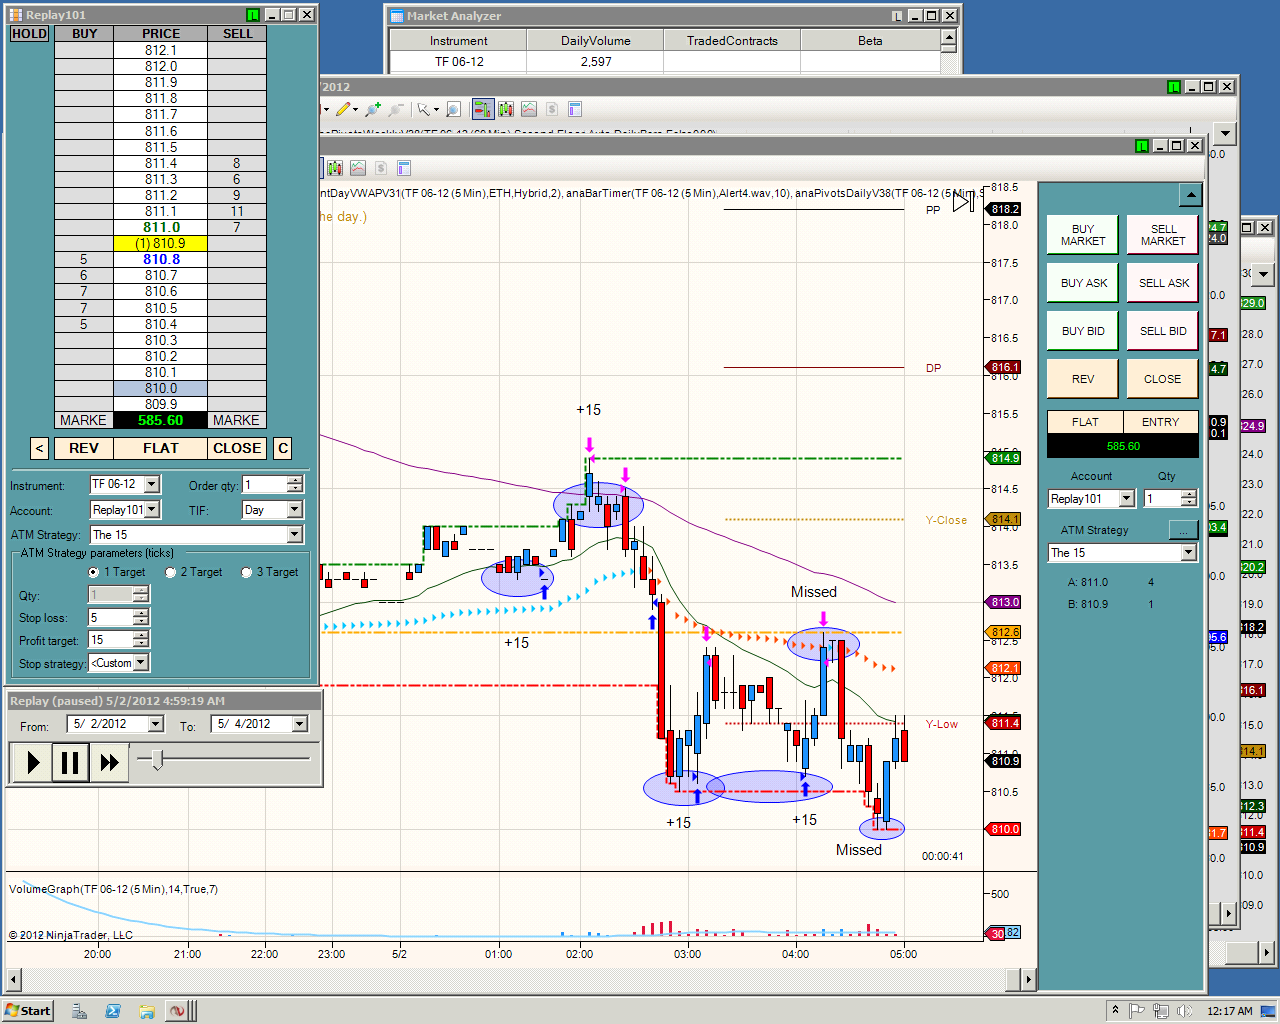Open Windows Explorer folder in taskbar

146,1011
